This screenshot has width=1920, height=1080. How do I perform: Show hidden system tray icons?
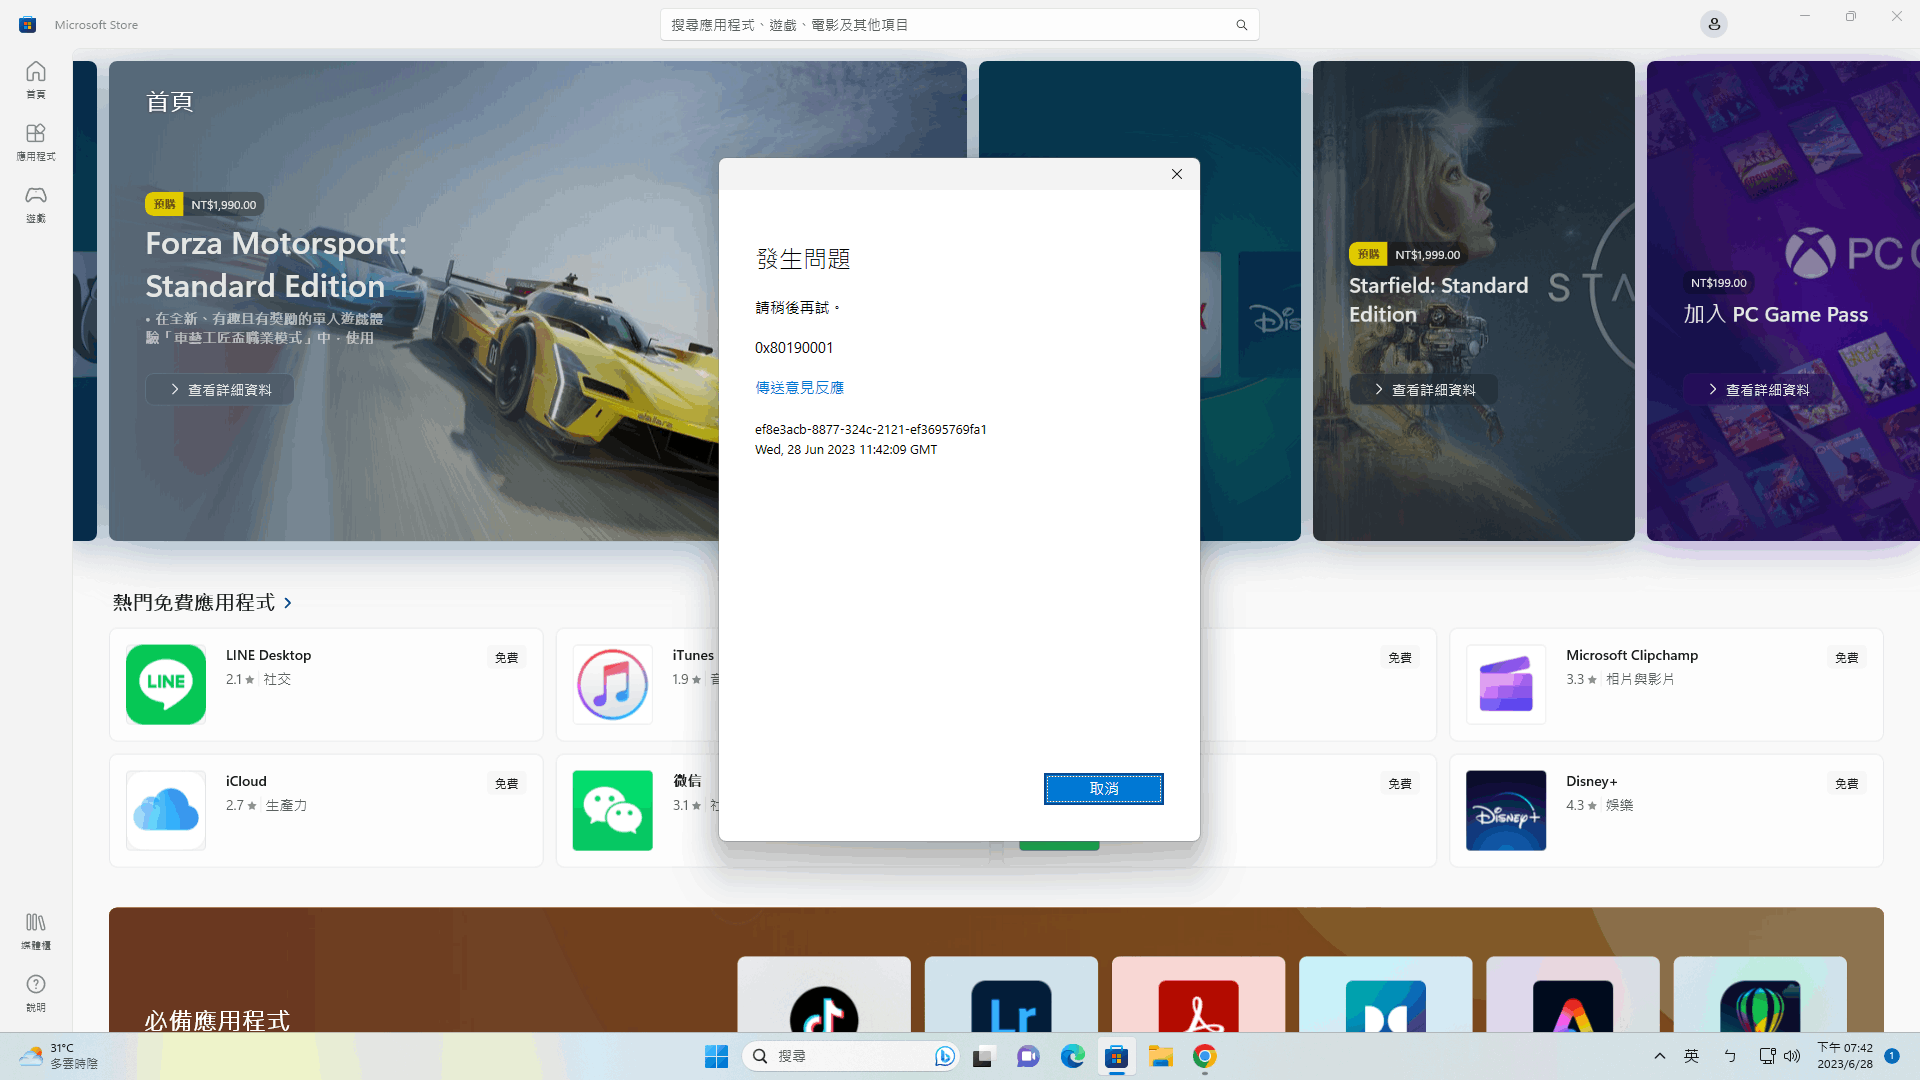[1660, 1056]
